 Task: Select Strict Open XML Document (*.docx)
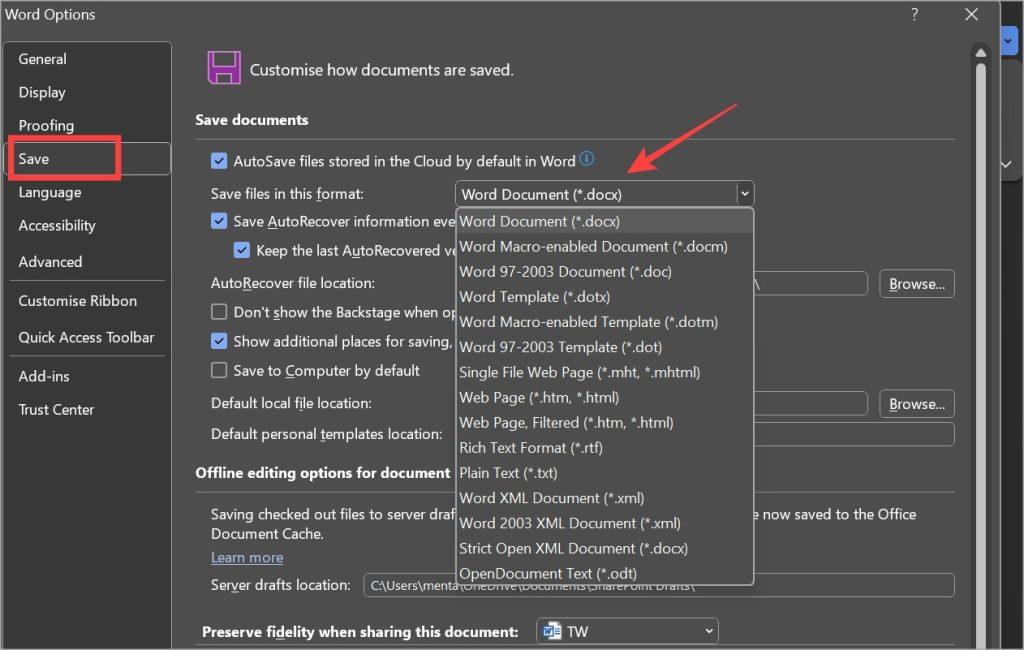tap(604, 548)
